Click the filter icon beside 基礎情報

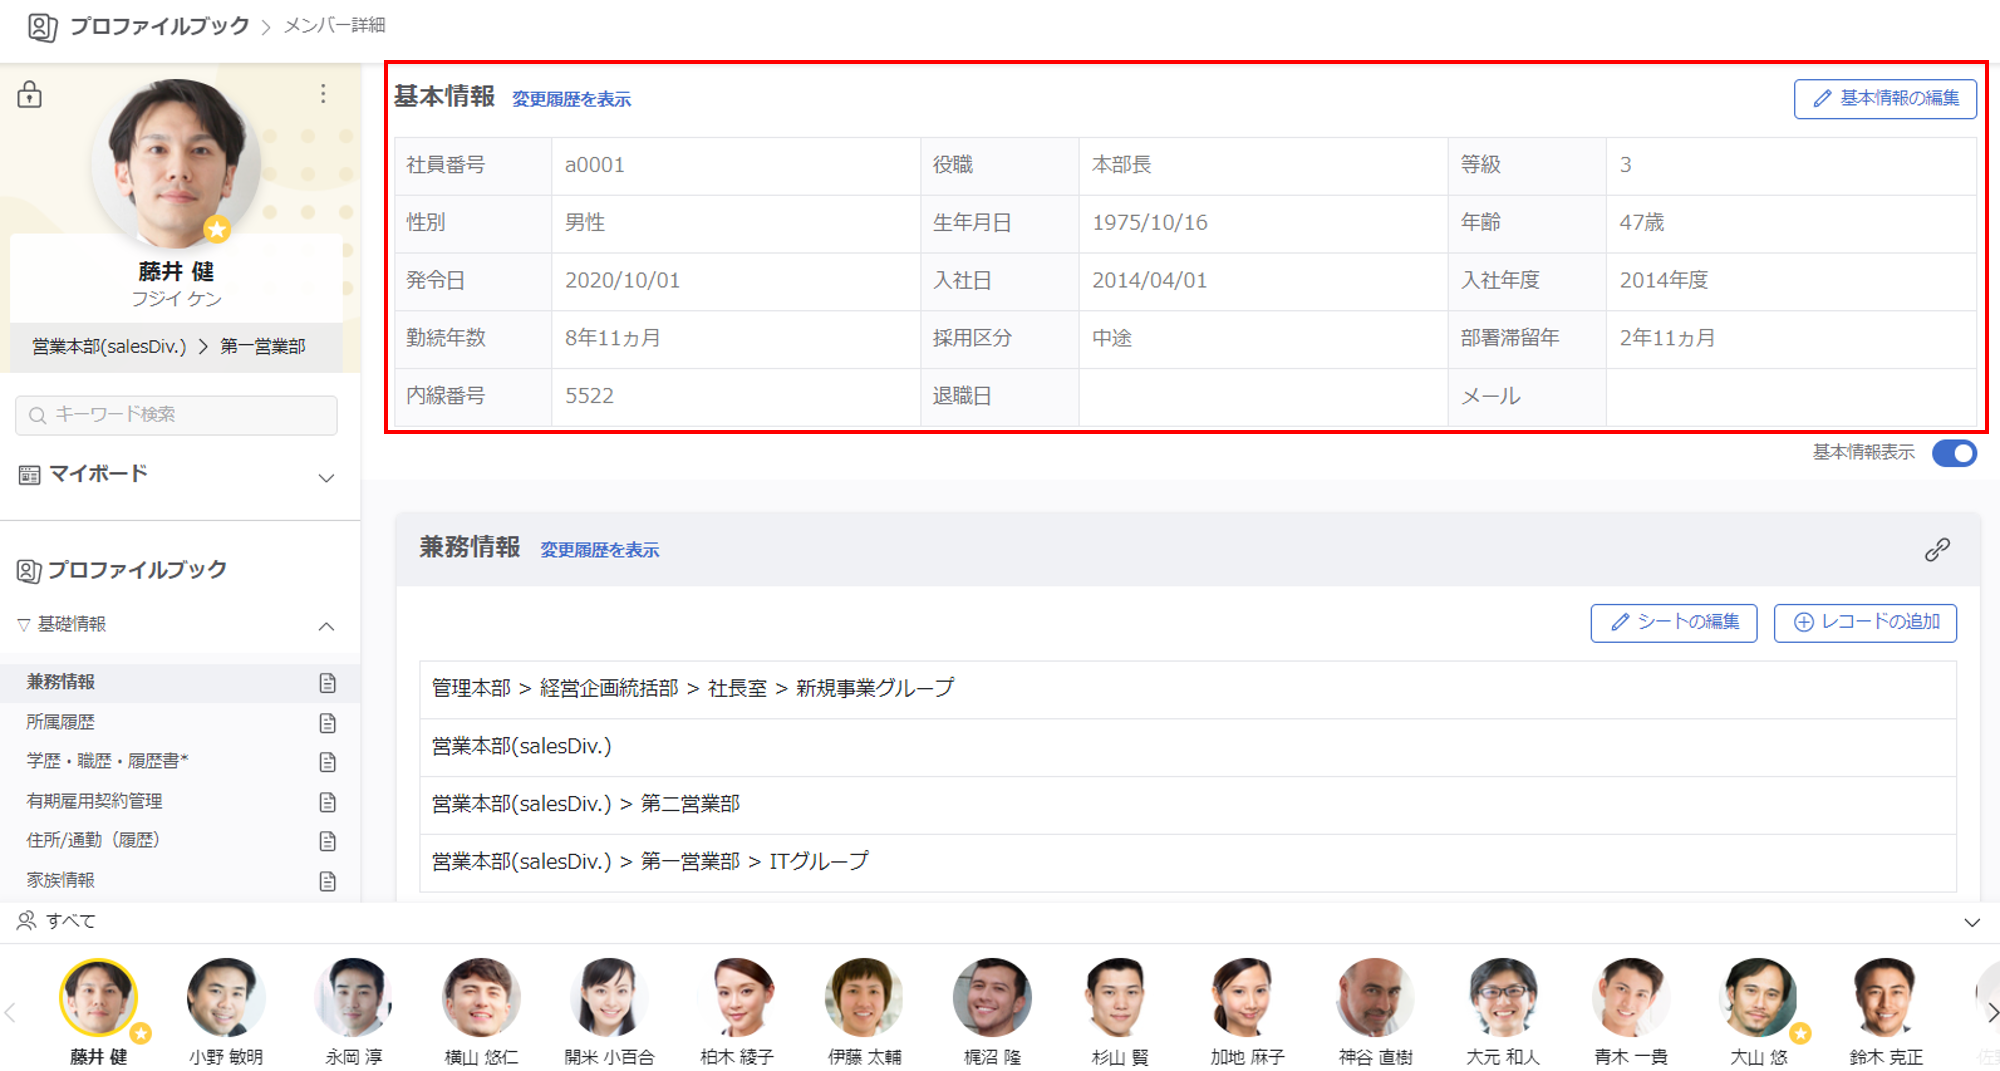click(x=23, y=625)
